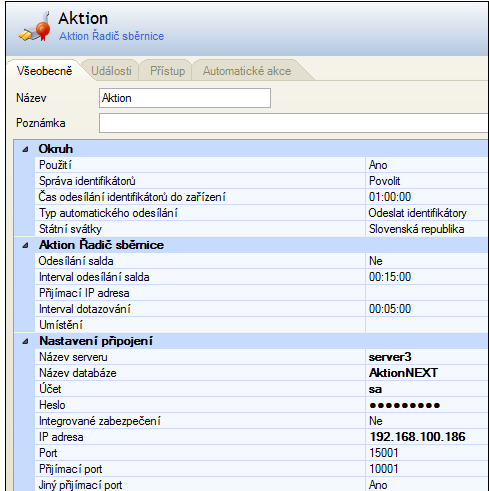Click the 00:15:00 interval value
Screen dimensions: 489x491
pos(390,277)
